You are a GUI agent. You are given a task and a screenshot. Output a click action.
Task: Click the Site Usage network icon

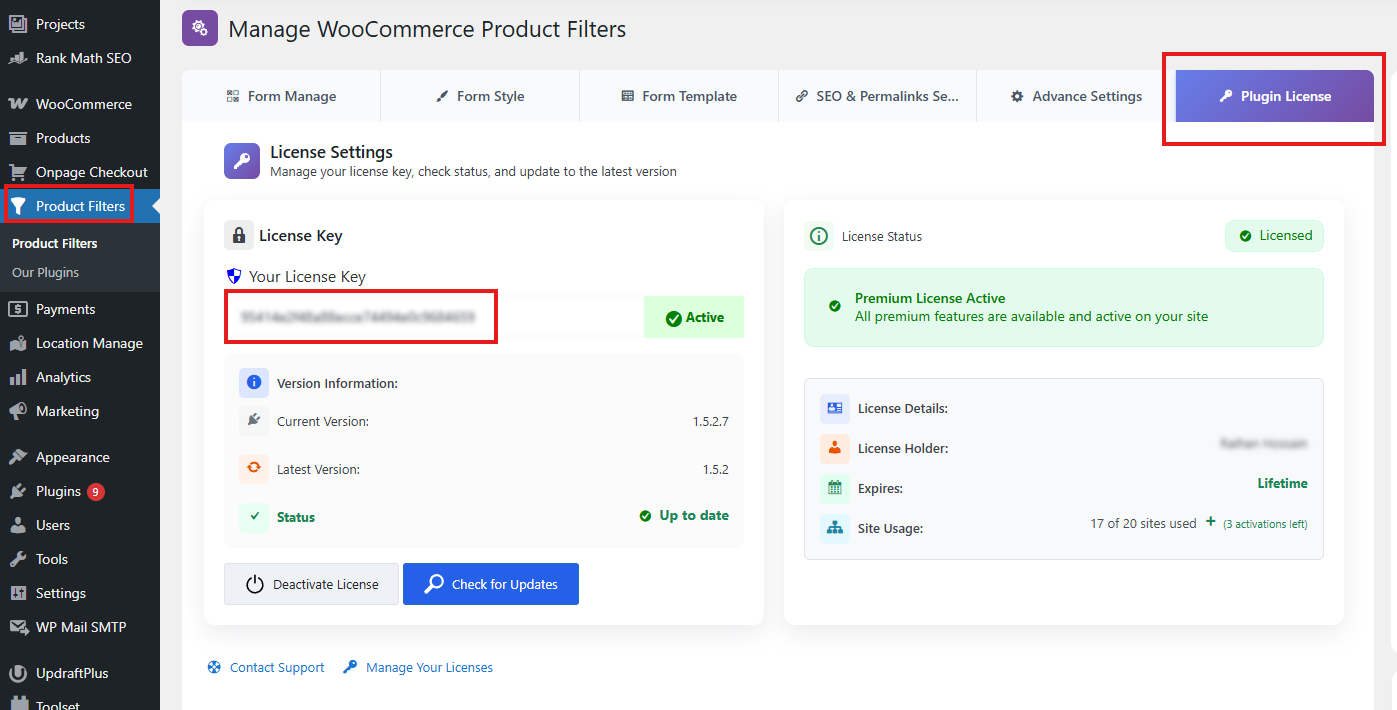coord(835,528)
